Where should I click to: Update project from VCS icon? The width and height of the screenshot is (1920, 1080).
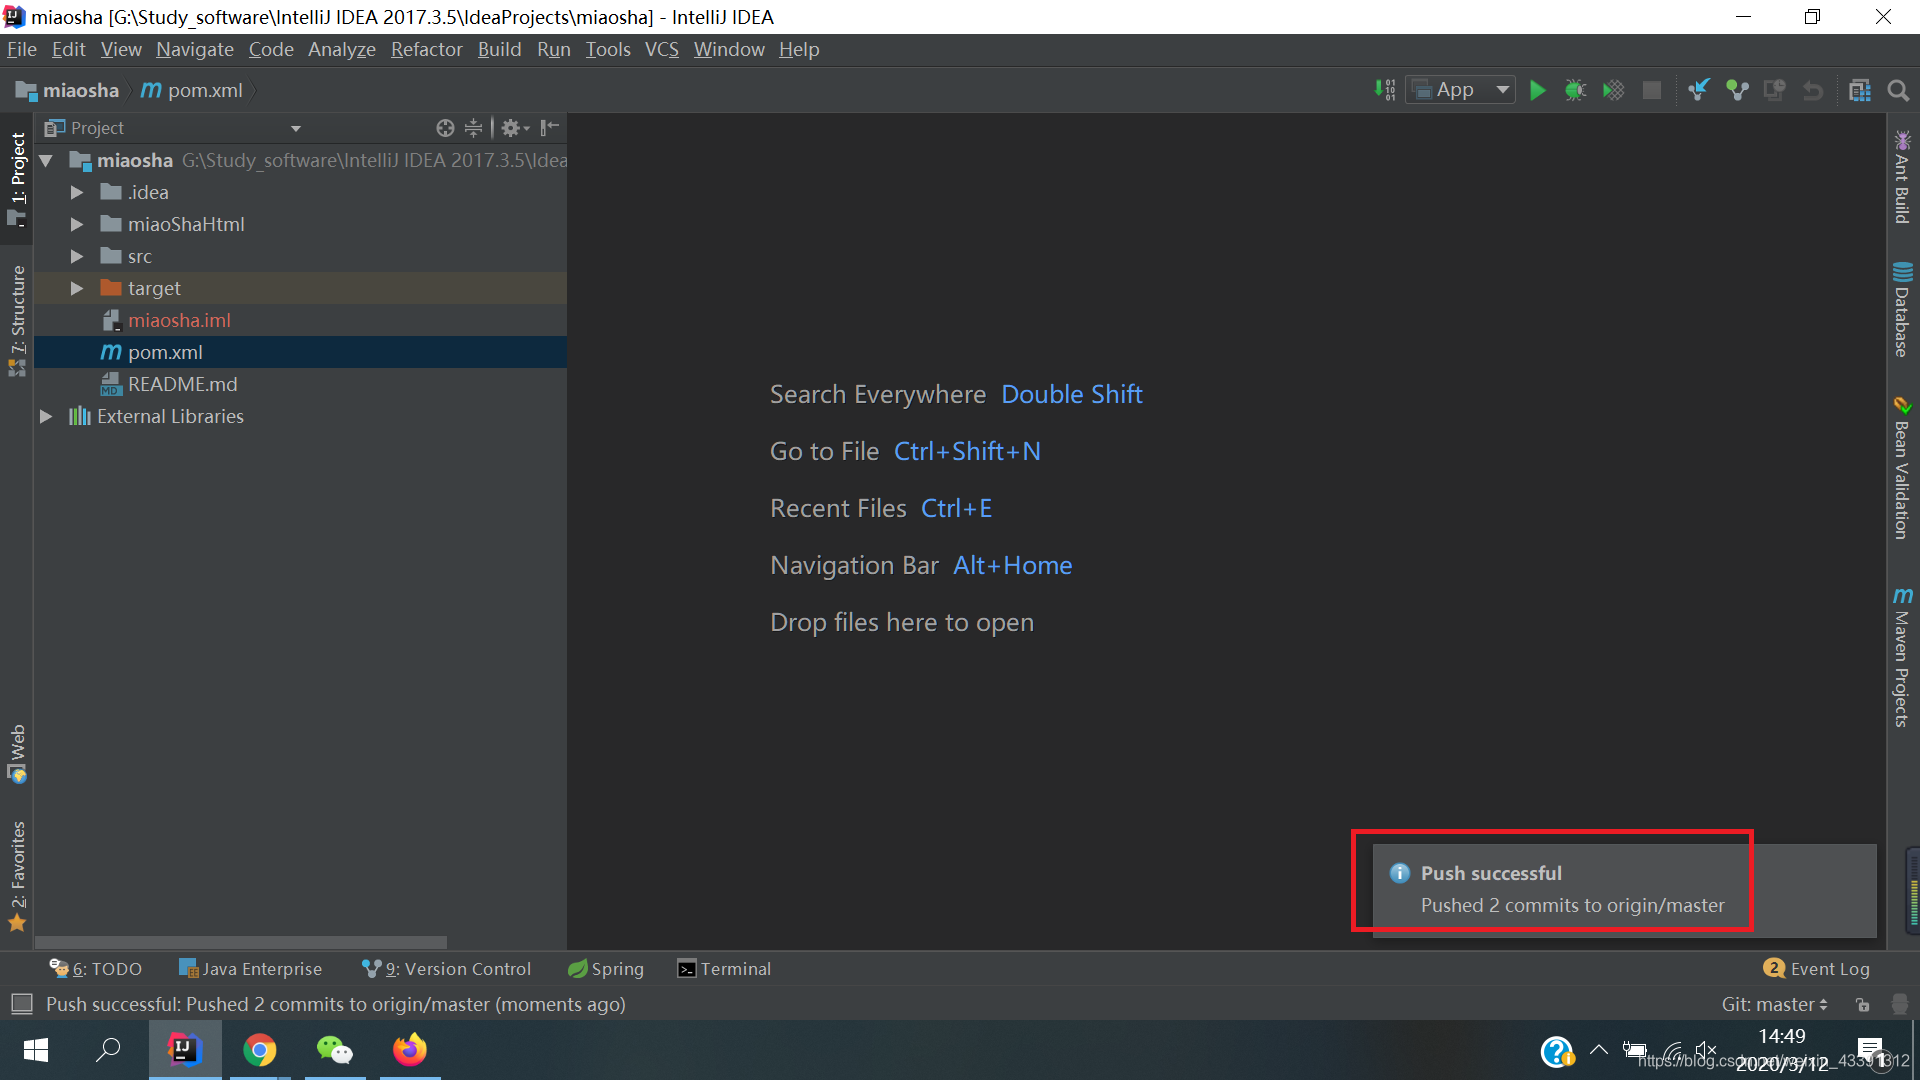[x=1699, y=90]
